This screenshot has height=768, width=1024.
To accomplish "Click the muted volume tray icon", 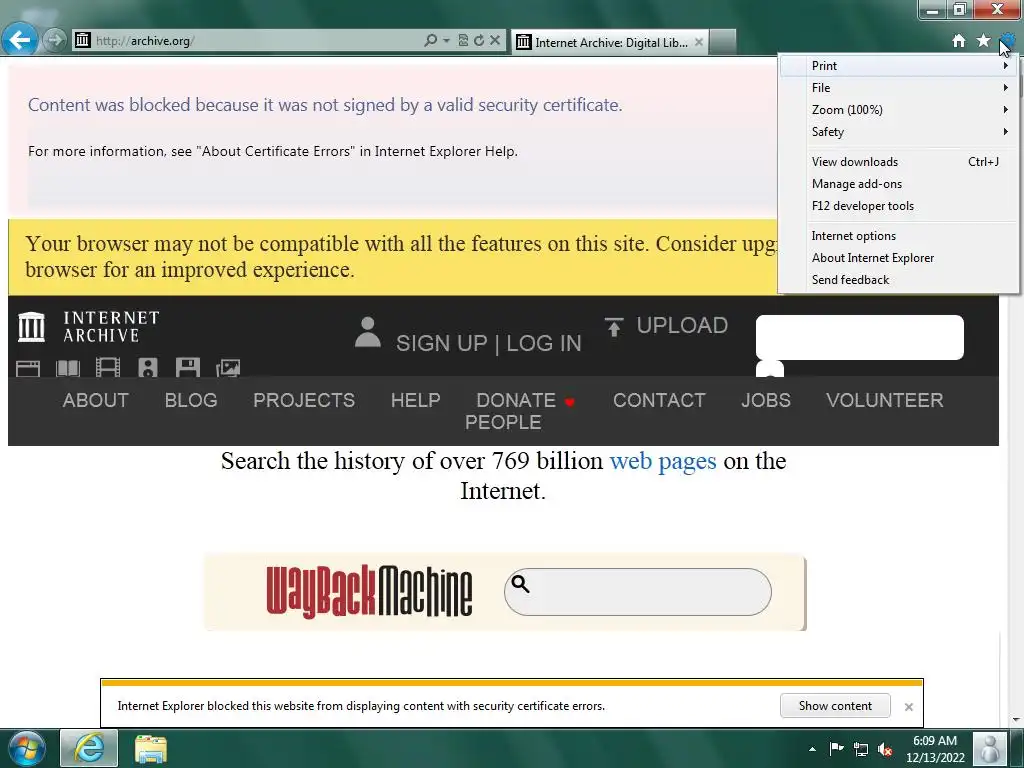I will [x=885, y=749].
